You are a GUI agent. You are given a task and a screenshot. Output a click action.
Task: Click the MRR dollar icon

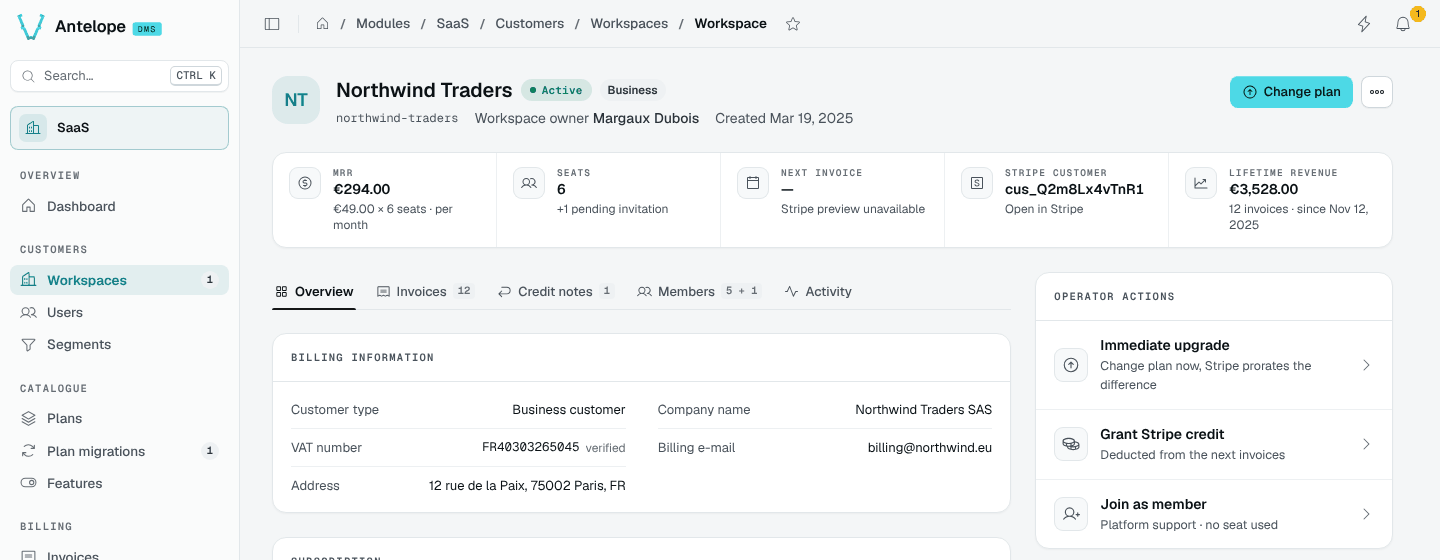(x=305, y=183)
